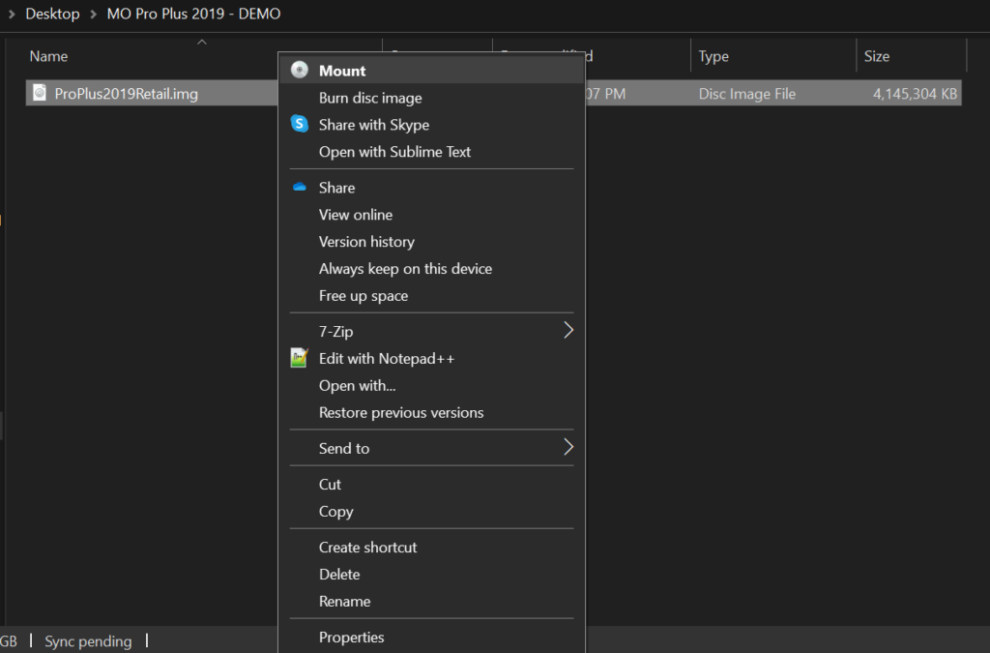This screenshot has width=990, height=653.
Task: Click the Type column header
Action: 714,56
